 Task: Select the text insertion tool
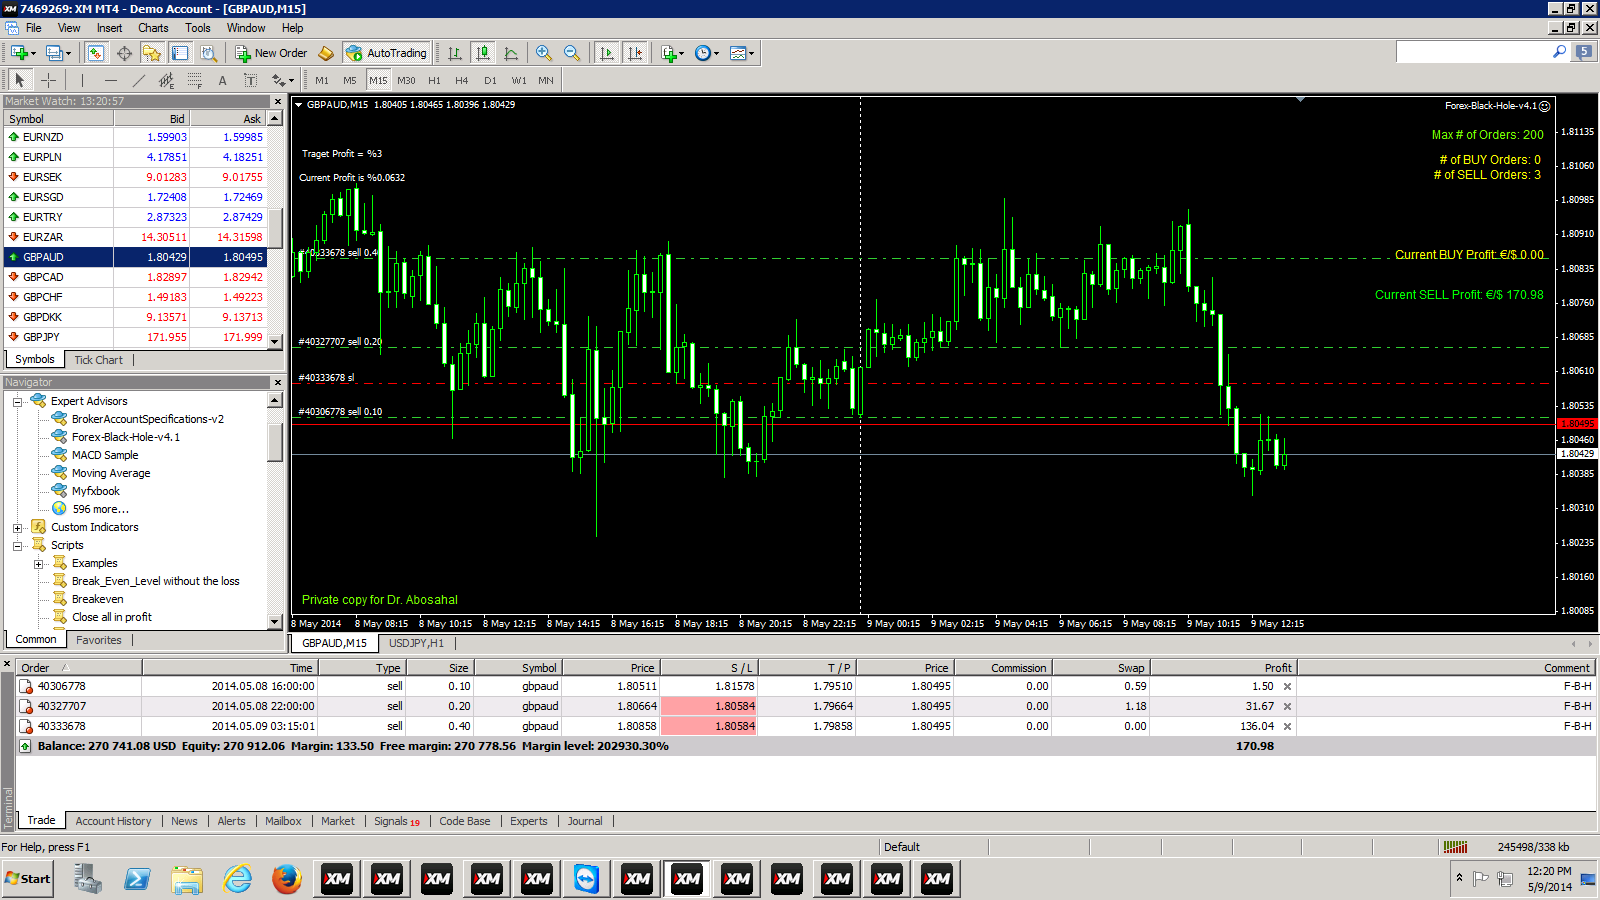[222, 80]
